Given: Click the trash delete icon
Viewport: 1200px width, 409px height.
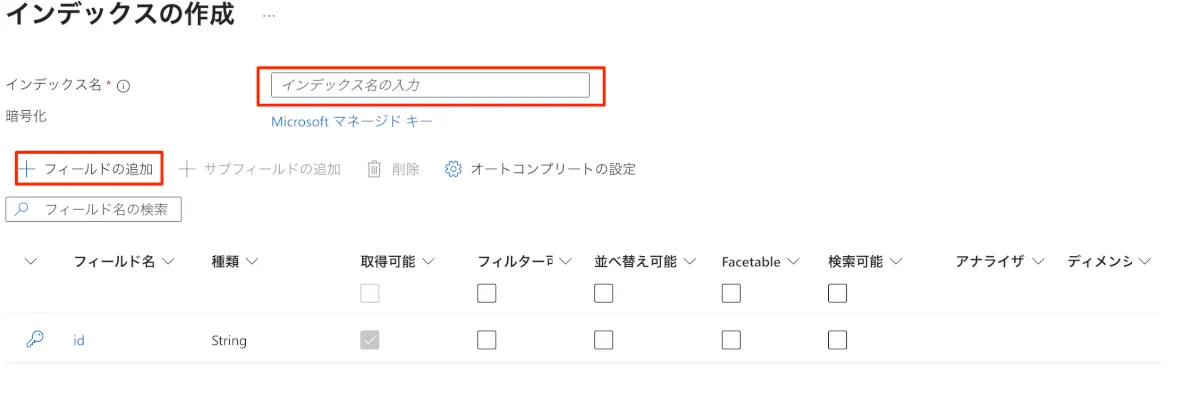Looking at the screenshot, I should tap(375, 169).
